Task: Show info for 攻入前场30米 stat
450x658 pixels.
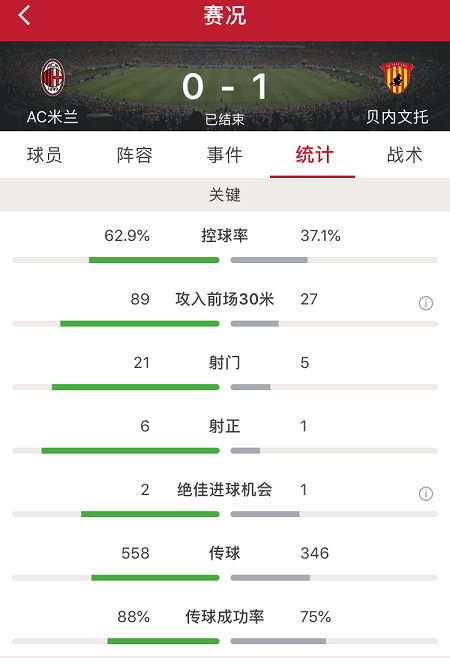Action: [x=426, y=303]
